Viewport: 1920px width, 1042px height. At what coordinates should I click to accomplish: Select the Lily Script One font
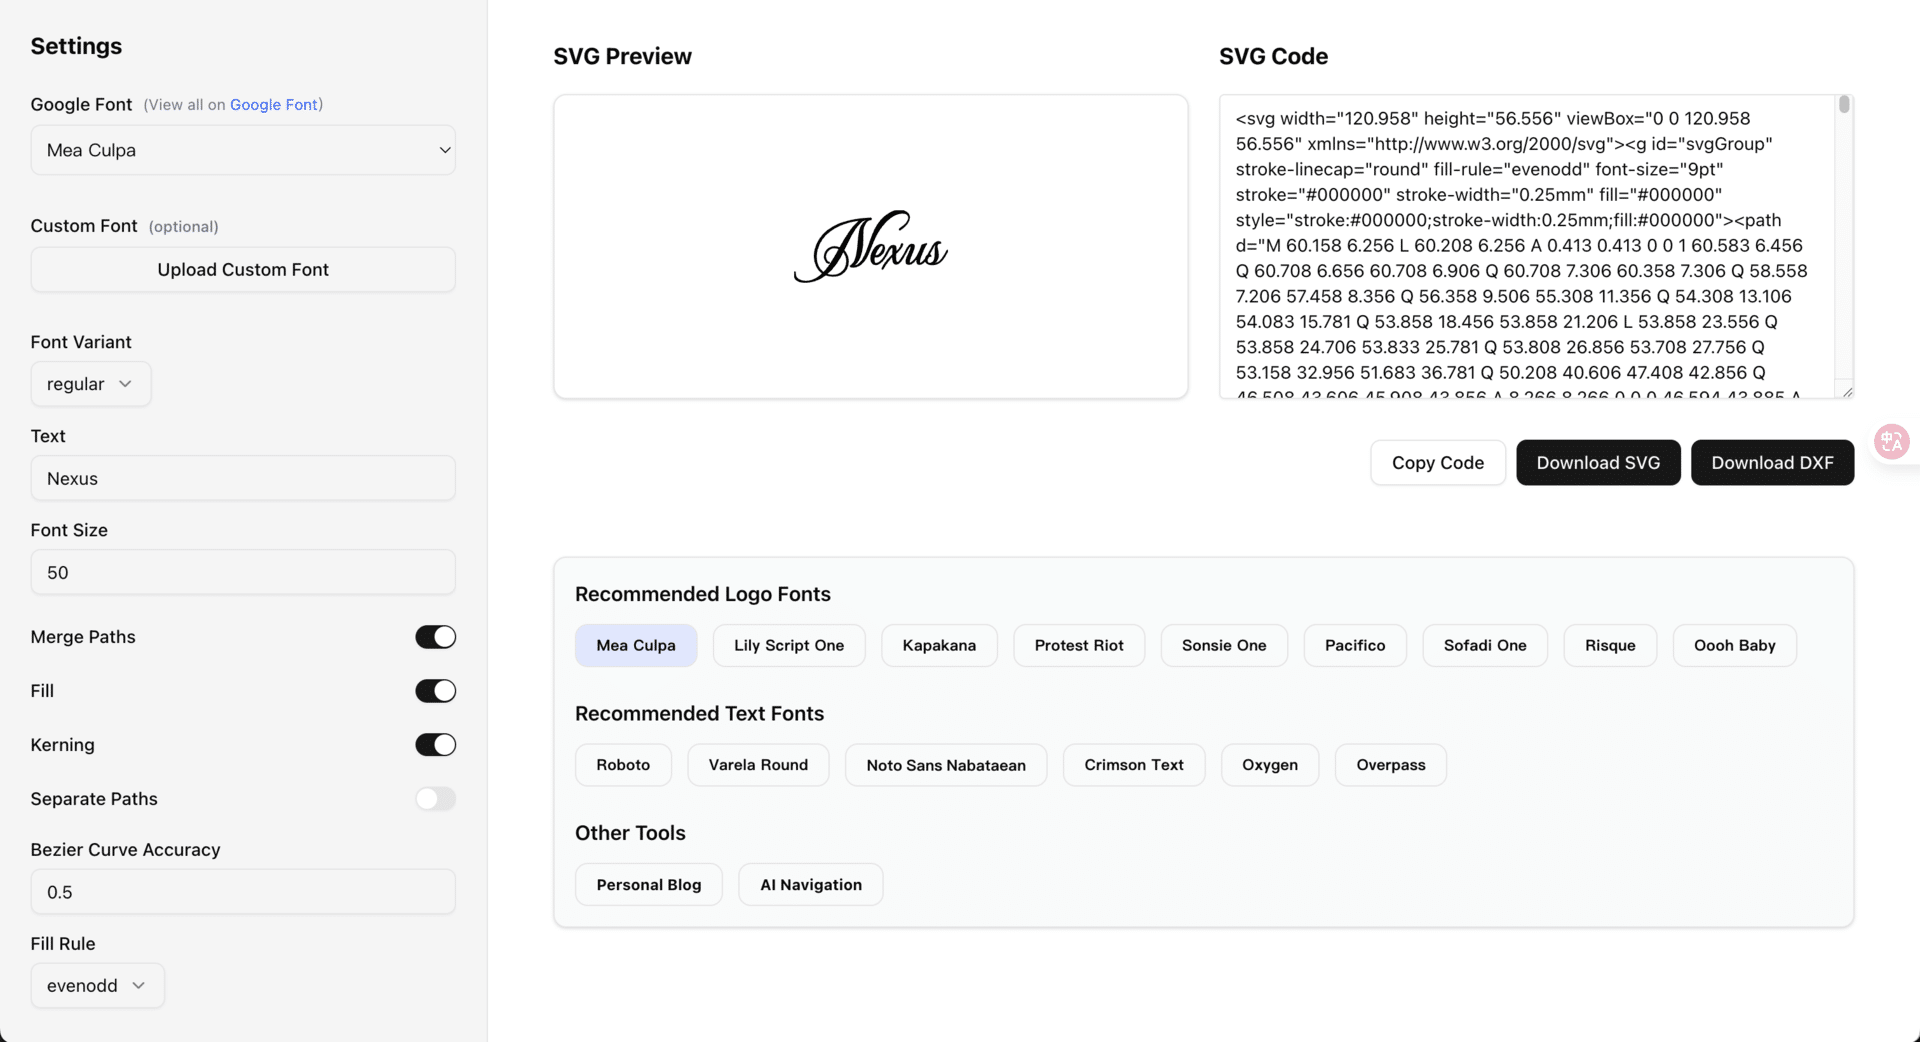click(x=788, y=646)
